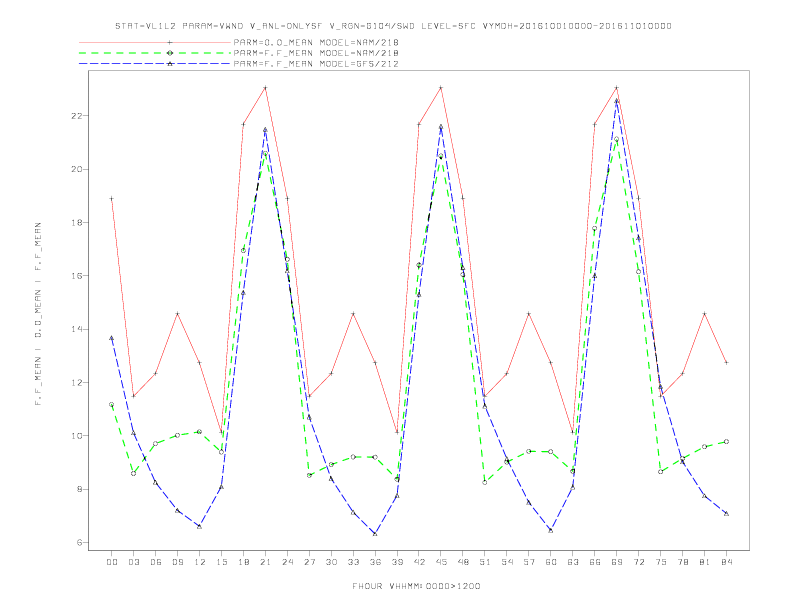The image size is (792, 612).
Task: Click x-axis tick label 24
Action: pyautogui.click(x=287, y=562)
